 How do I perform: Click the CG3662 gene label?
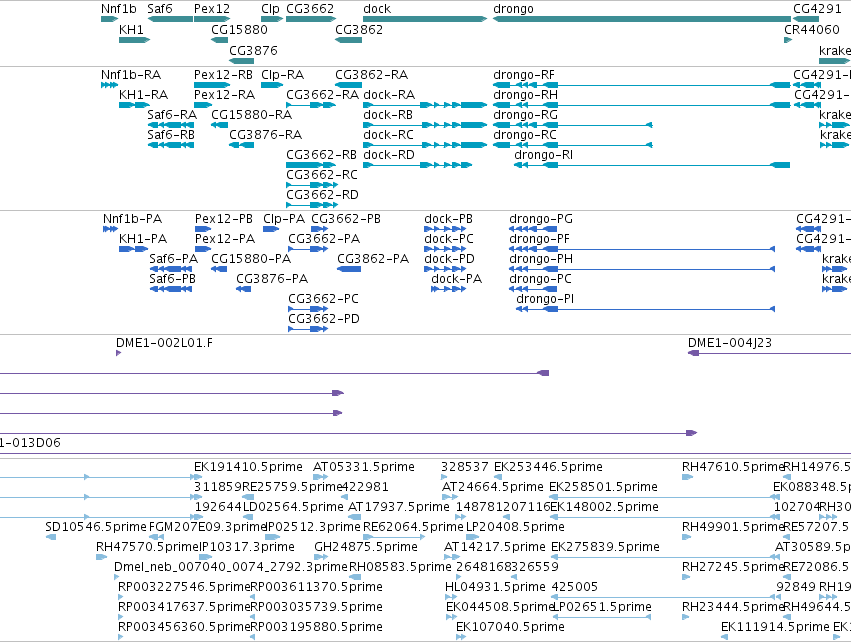pos(310,9)
